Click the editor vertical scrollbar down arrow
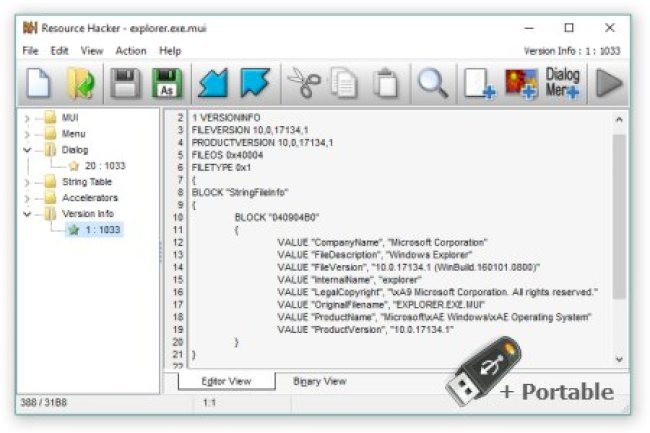 pyautogui.click(x=618, y=358)
